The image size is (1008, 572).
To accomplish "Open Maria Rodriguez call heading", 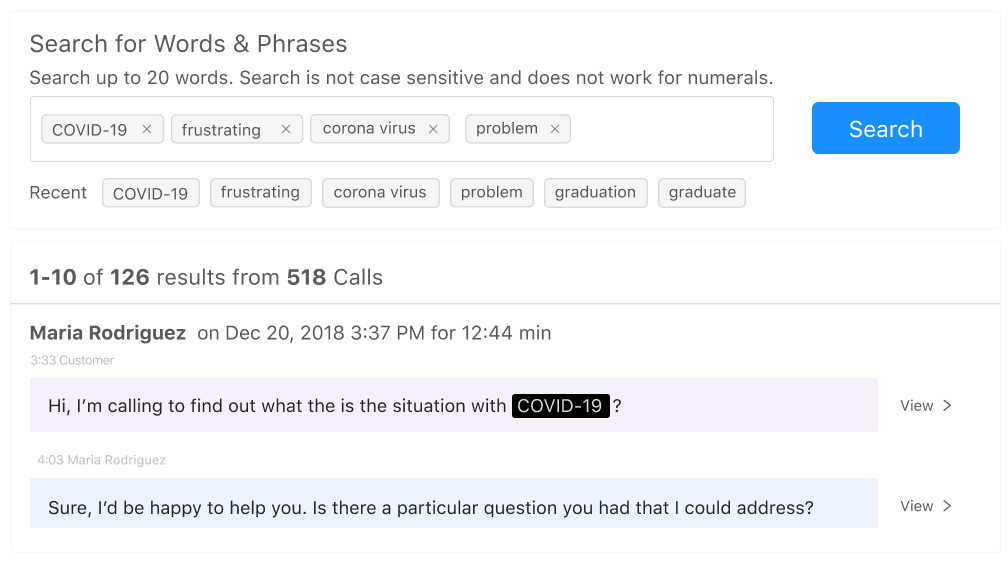I will [x=108, y=333].
